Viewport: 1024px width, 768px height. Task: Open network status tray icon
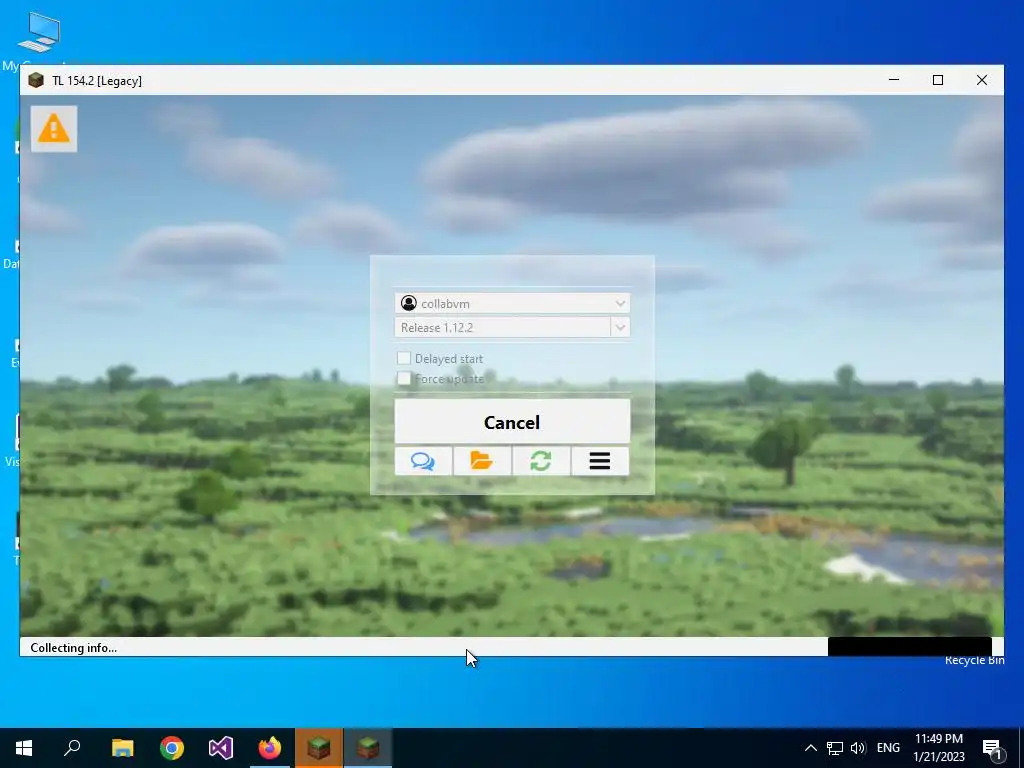click(835, 748)
